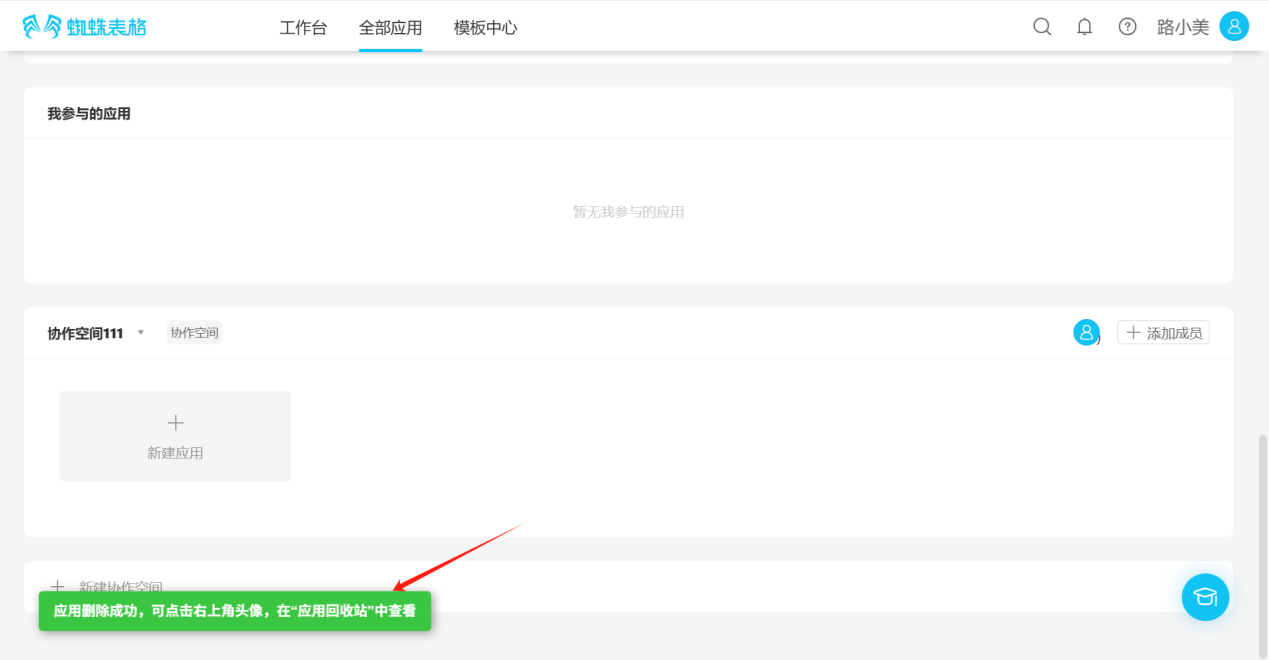Click the green 应用删除成功 toast message
1269x660 pixels.
coord(234,611)
